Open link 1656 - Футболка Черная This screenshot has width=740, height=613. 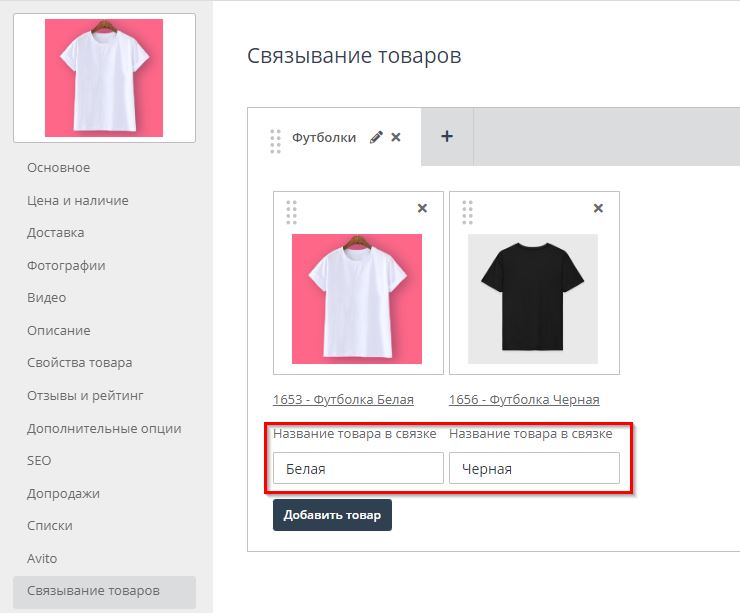pyautogui.click(x=524, y=400)
